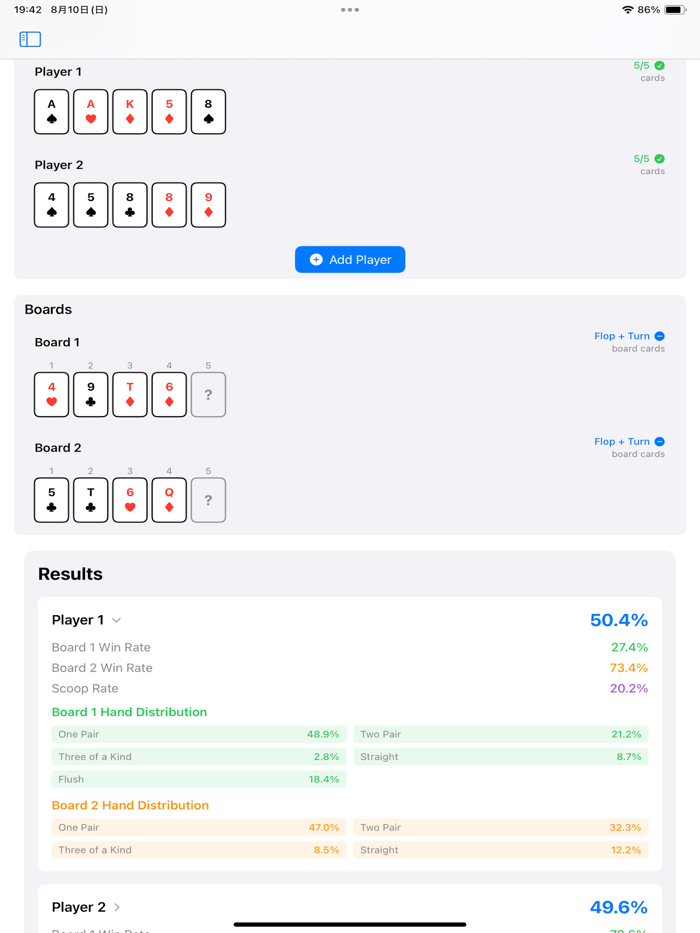This screenshot has width=700, height=933.
Task: Tap the Queen of Diamonds on Board 2
Action: coord(168,500)
